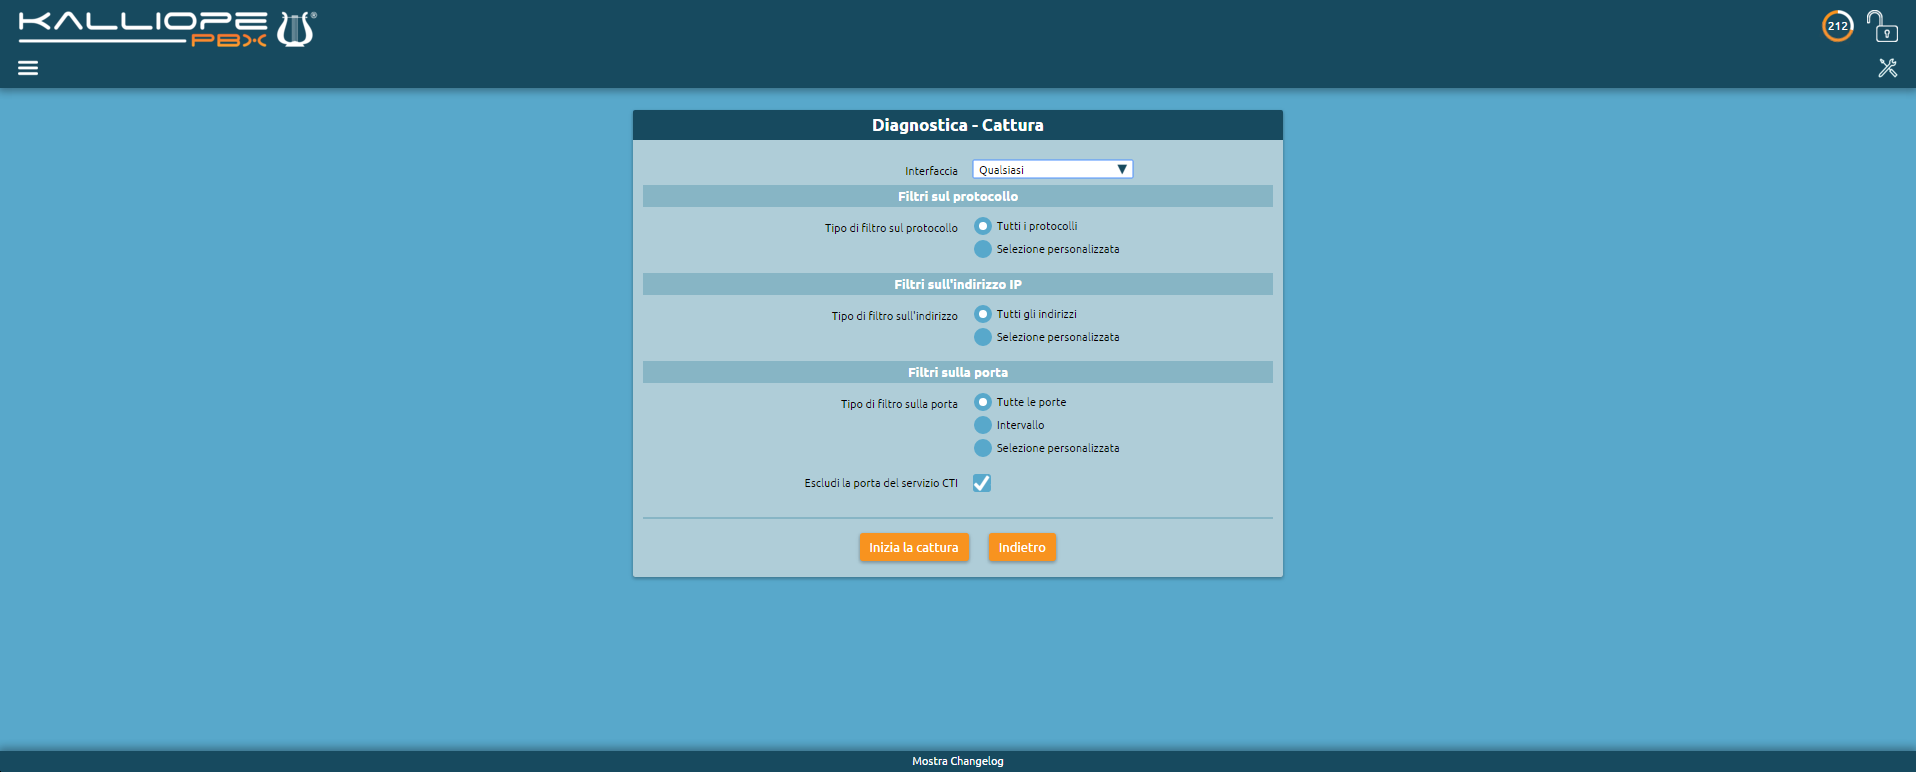1916x772 pixels.
Task: Click the Filtri sulla porta section header
Action: (x=958, y=372)
